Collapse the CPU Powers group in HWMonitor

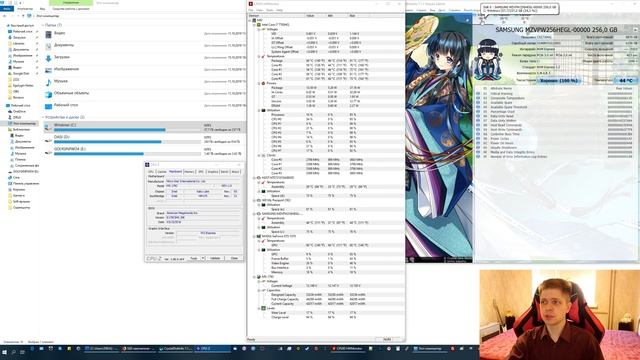click(259, 83)
